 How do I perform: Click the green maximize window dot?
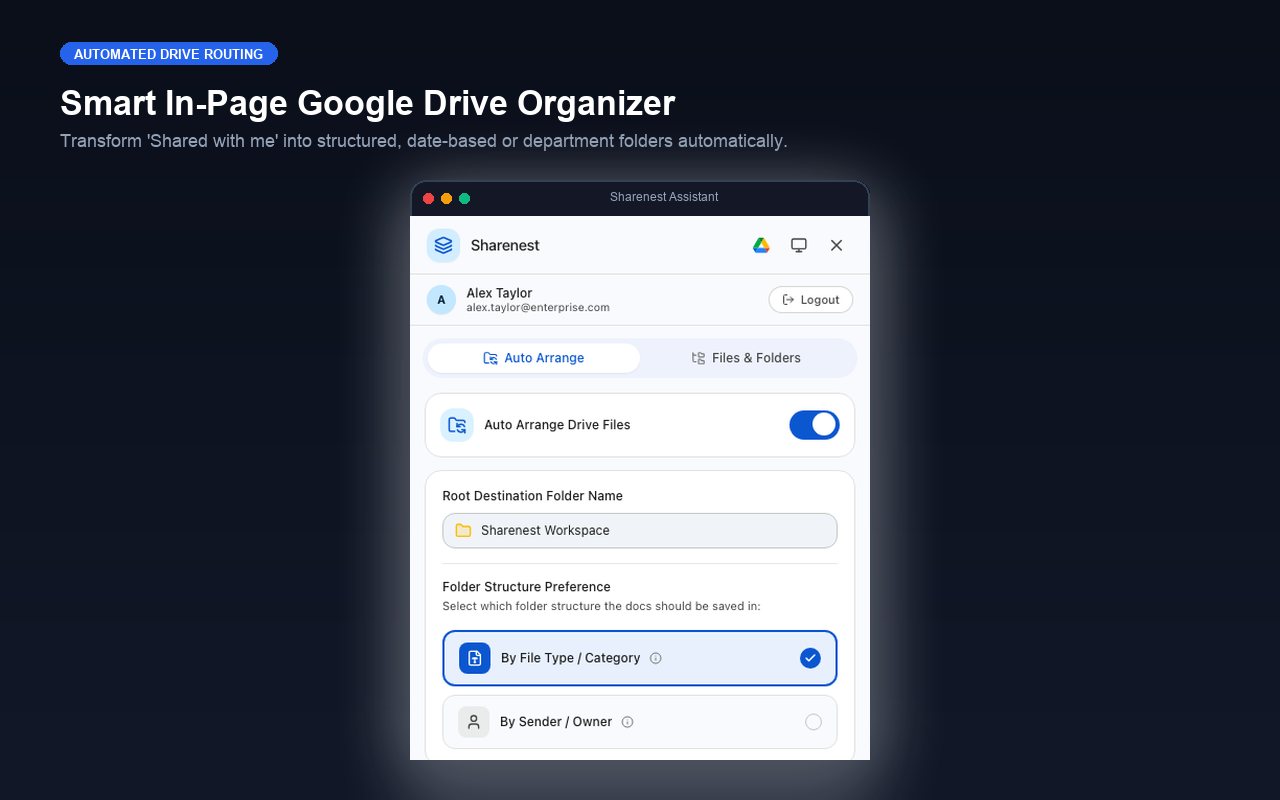point(464,198)
